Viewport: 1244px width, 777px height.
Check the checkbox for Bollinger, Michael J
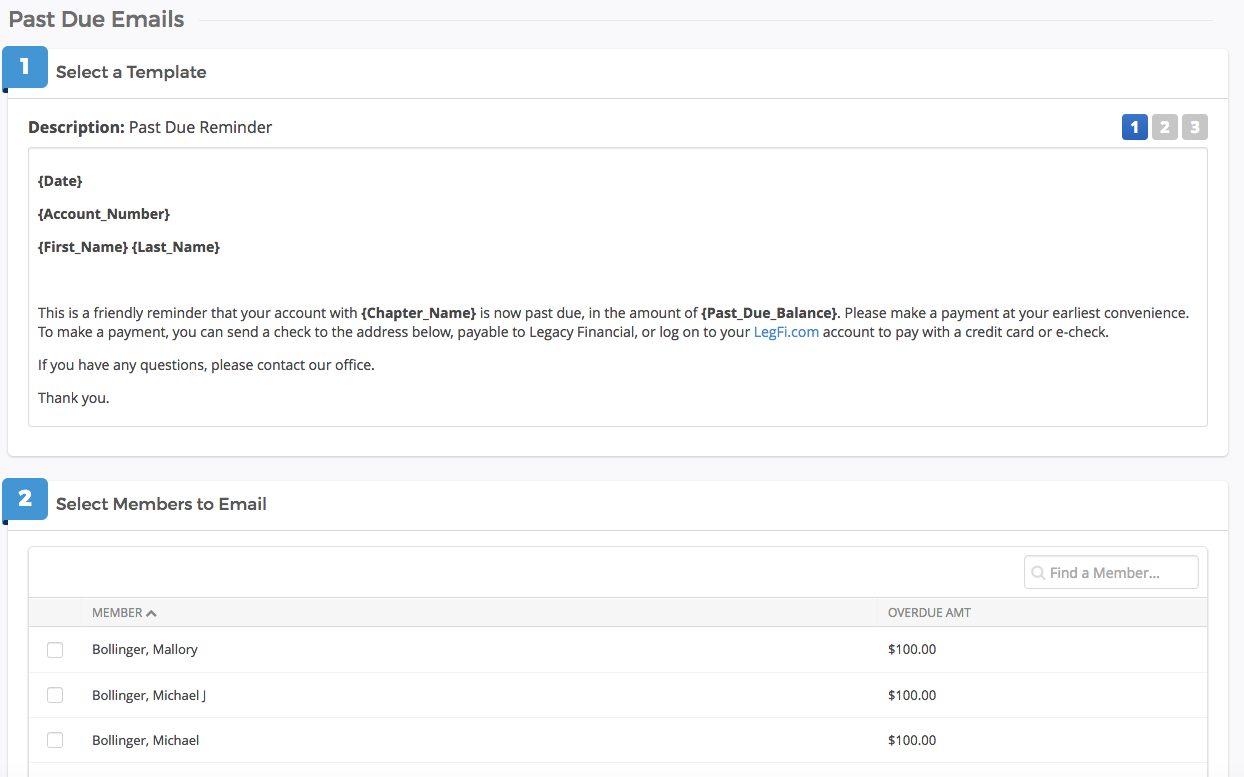(x=55, y=694)
